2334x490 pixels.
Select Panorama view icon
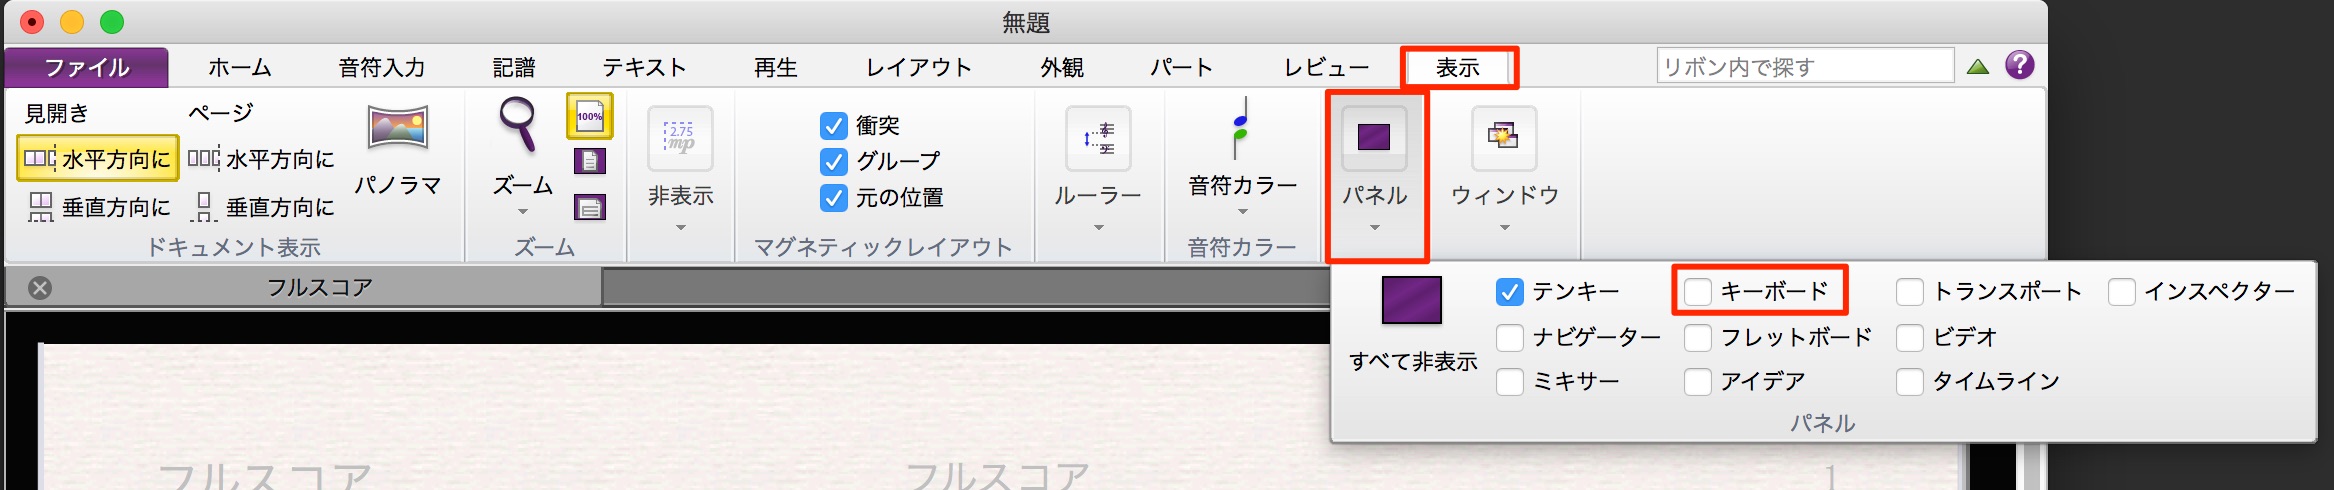[x=398, y=127]
